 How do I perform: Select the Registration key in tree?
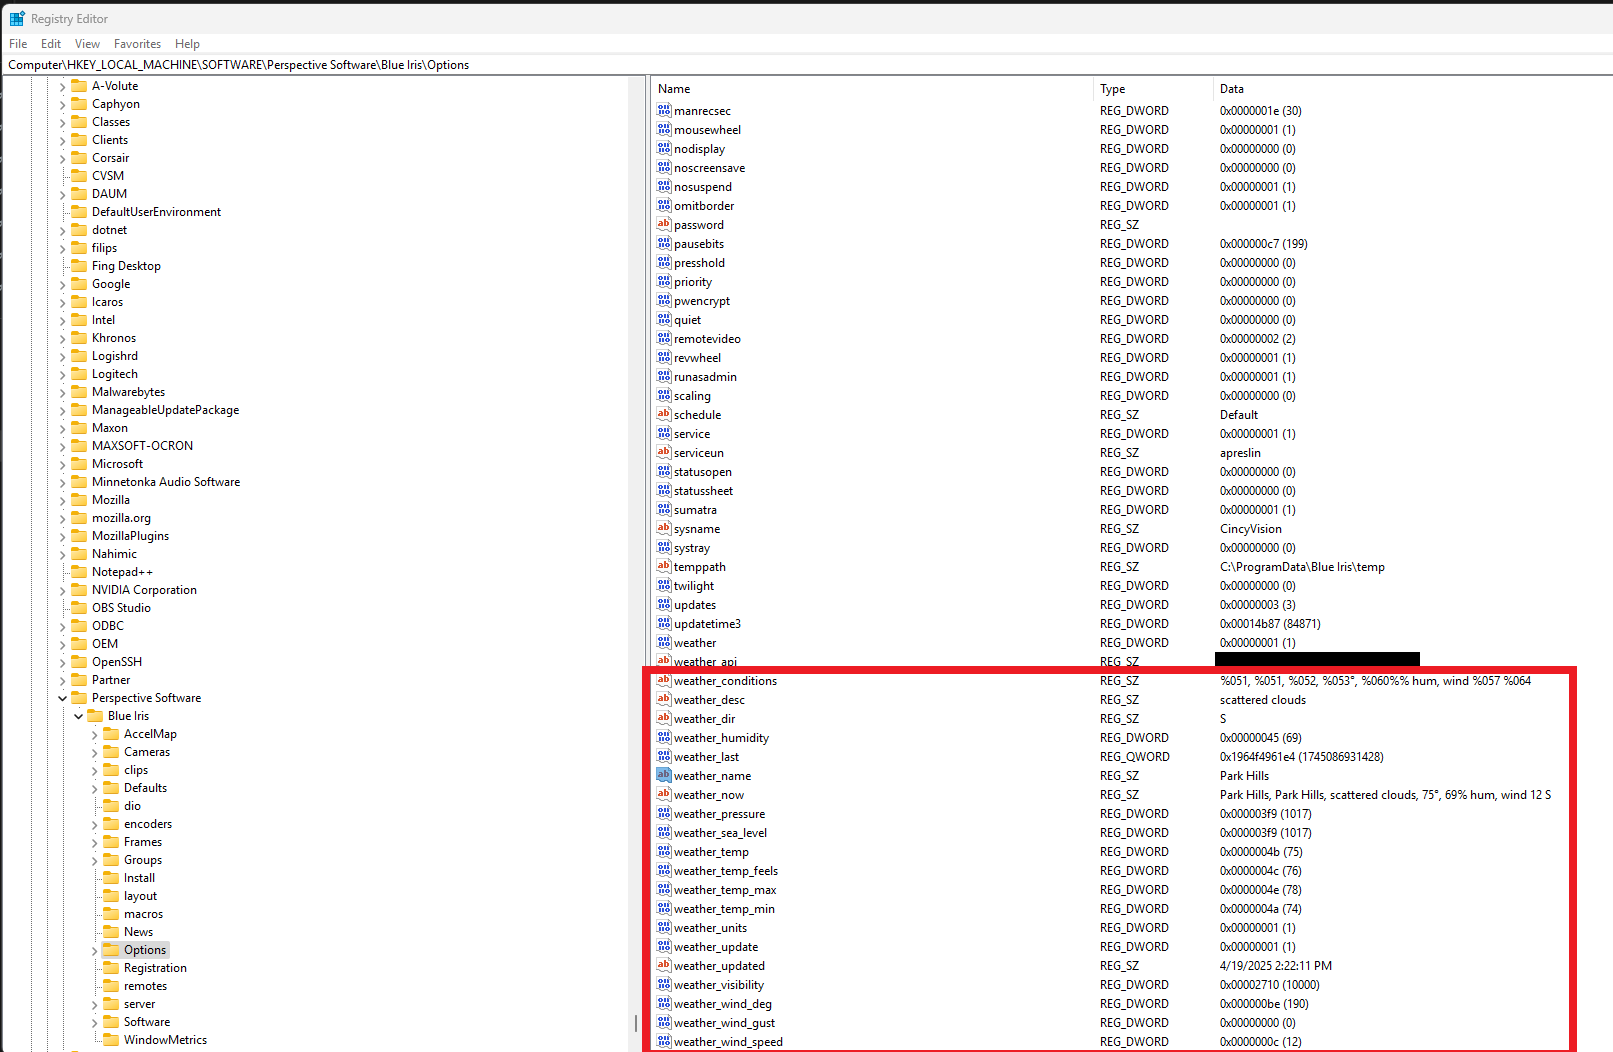point(155,968)
